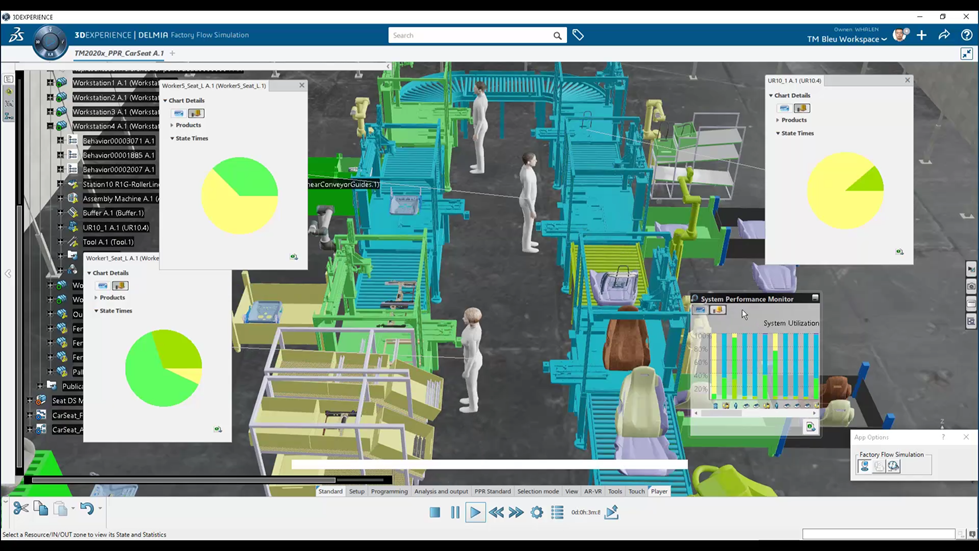Screen dimensions: 979x551
Task: Open the PPR Standard tab
Action: 493,491
